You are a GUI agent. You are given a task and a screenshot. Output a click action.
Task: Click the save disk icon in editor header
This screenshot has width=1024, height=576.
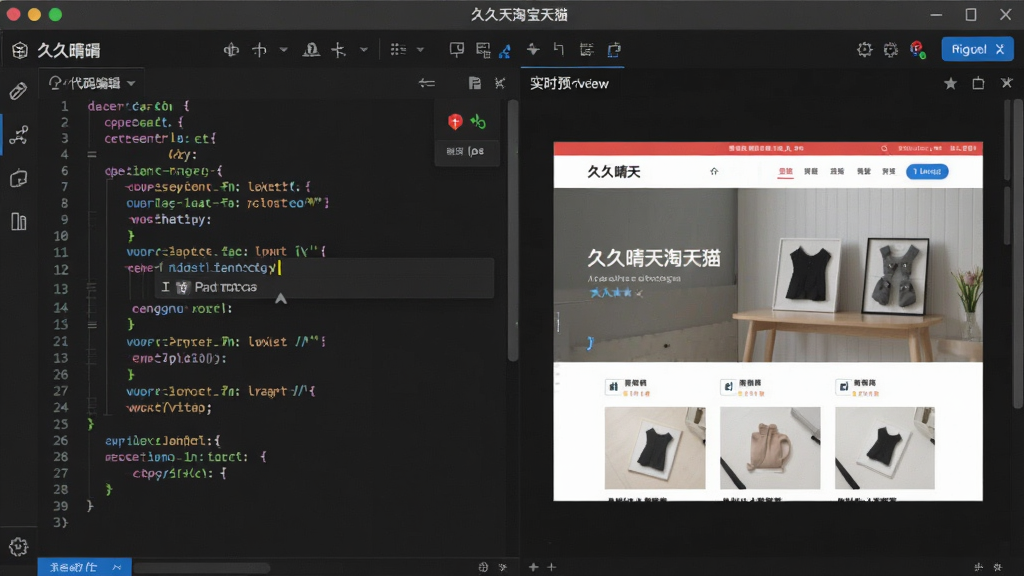[x=475, y=83]
